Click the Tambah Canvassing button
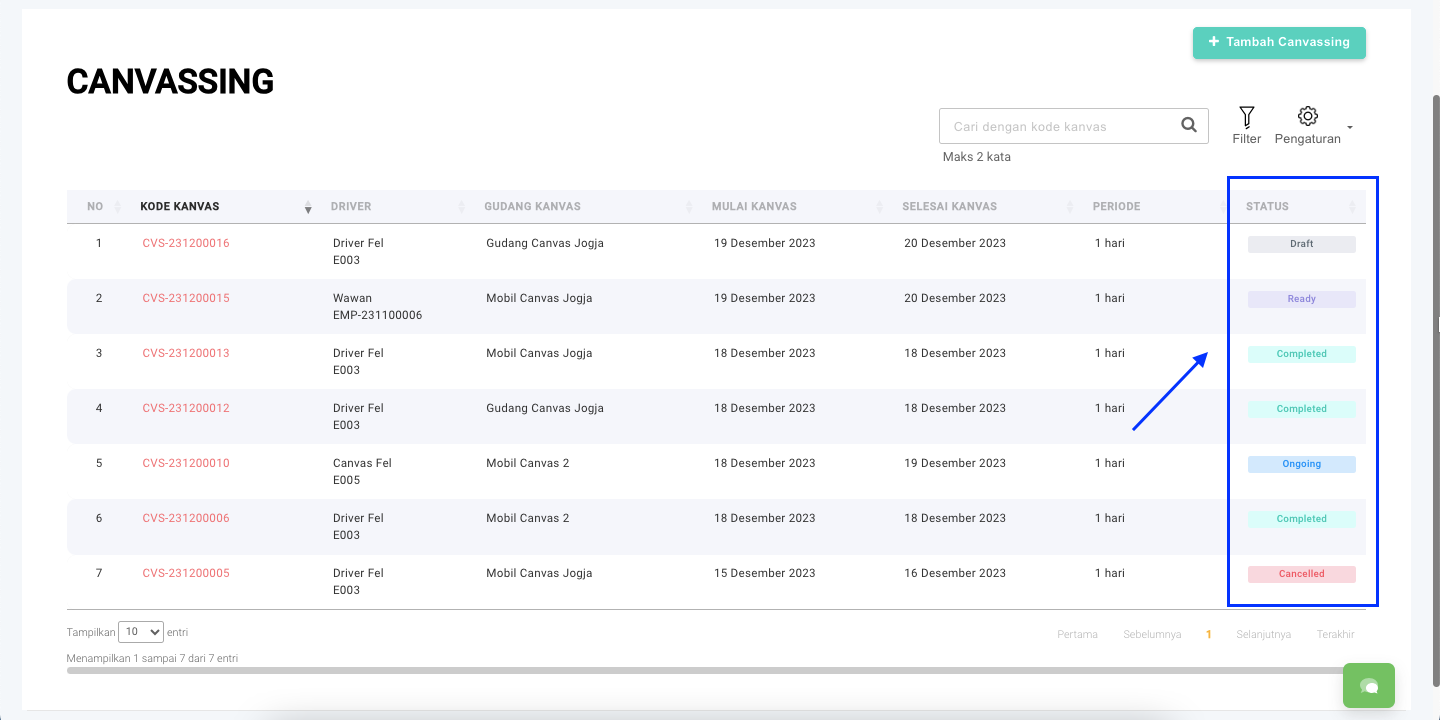The height and width of the screenshot is (720, 1440). tap(1278, 42)
